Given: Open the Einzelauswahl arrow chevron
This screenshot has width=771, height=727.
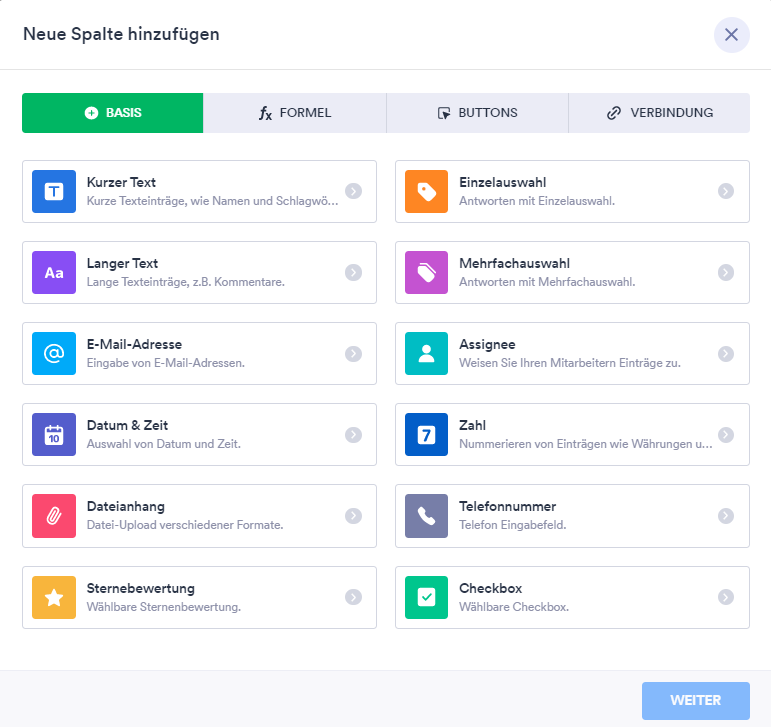Looking at the screenshot, I should [726, 191].
